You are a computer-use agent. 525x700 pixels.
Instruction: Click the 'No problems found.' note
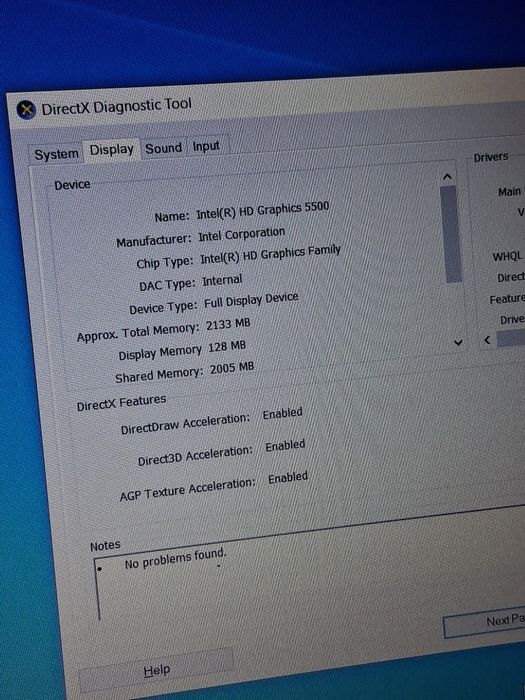[x=175, y=559]
